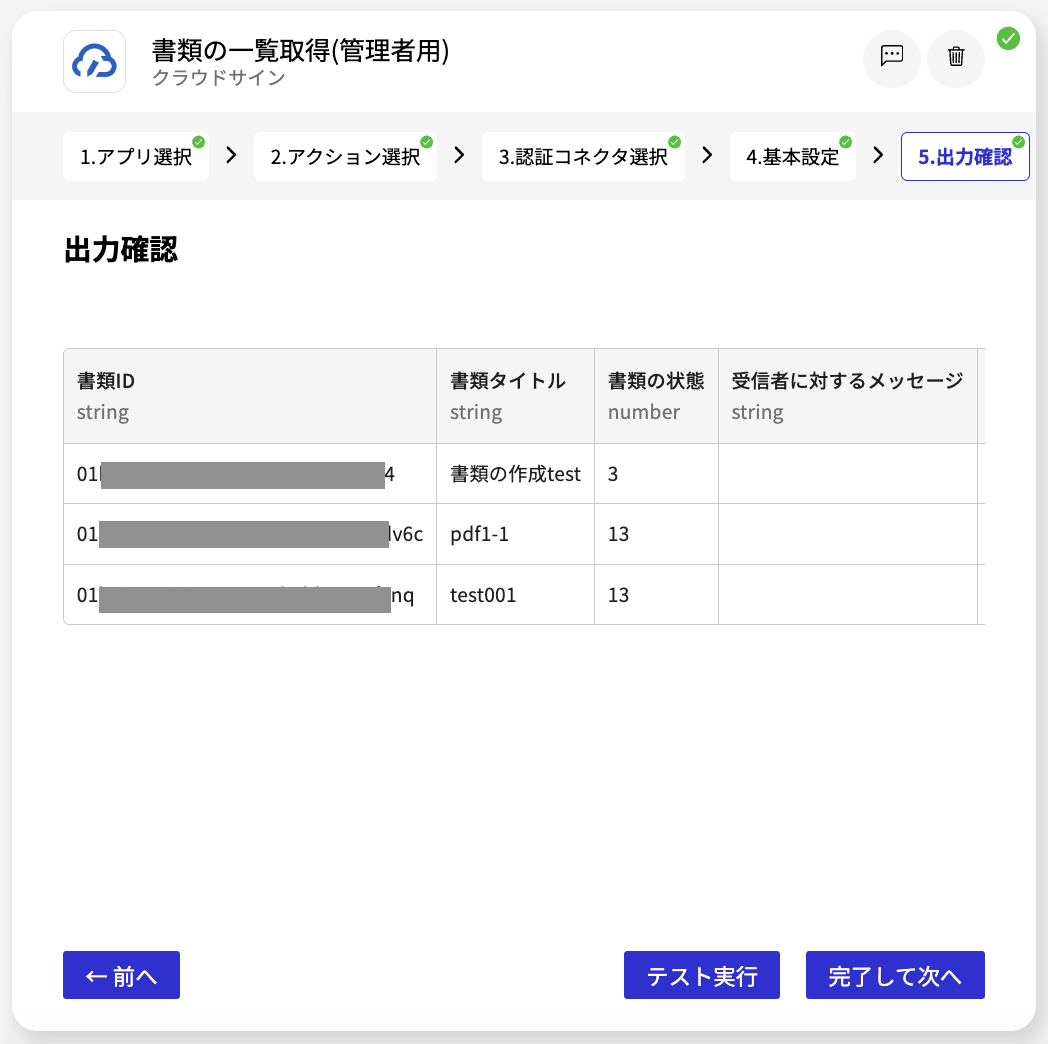Select step 5.出力確認 tab

pyautogui.click(x=965, y=156)
